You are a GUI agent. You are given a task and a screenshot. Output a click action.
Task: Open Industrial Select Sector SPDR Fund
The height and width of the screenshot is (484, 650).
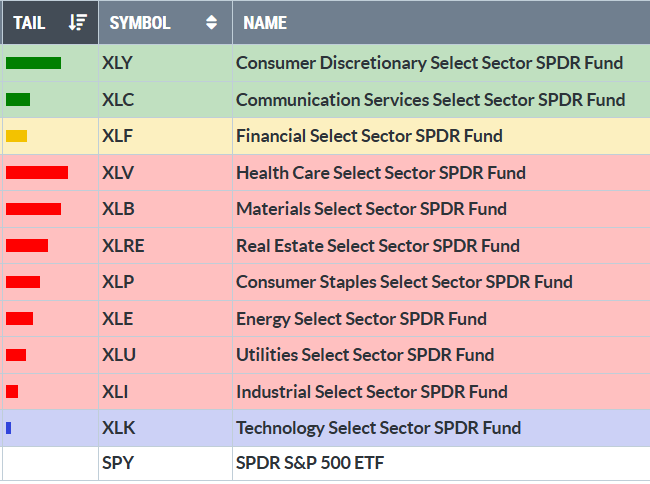371,391
